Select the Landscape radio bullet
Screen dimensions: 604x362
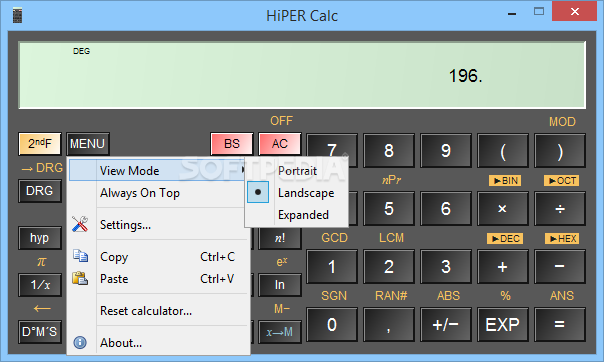[258, 192]
